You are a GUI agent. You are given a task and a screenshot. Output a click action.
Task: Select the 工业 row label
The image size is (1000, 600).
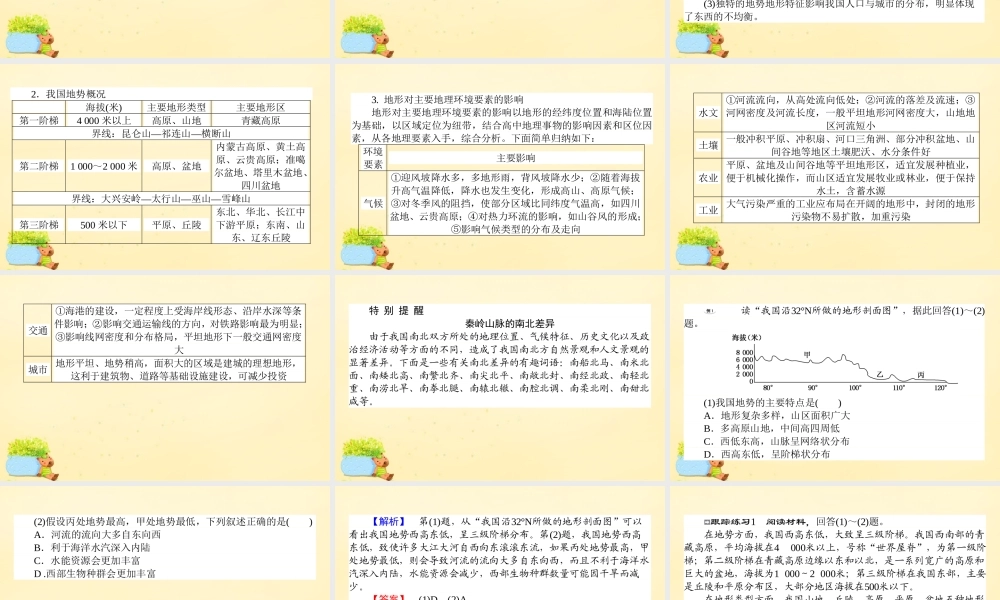(x=708, y=210)
